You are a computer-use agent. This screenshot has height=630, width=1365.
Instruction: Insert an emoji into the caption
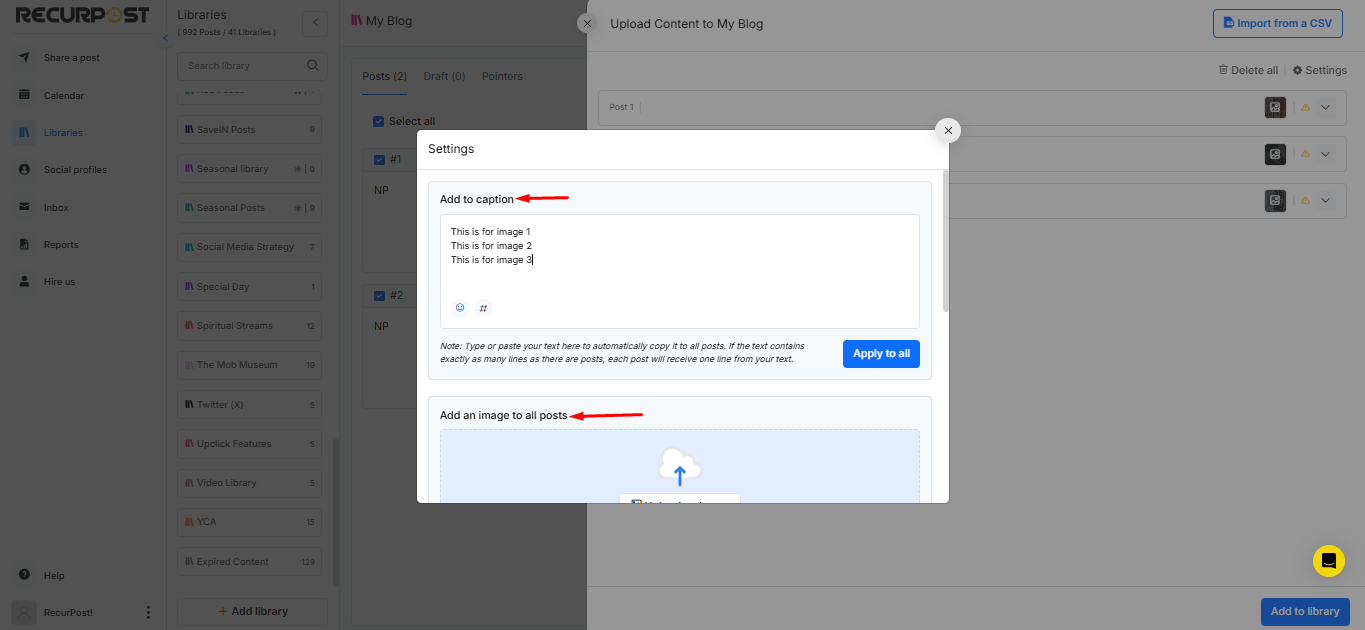[460, 308]
